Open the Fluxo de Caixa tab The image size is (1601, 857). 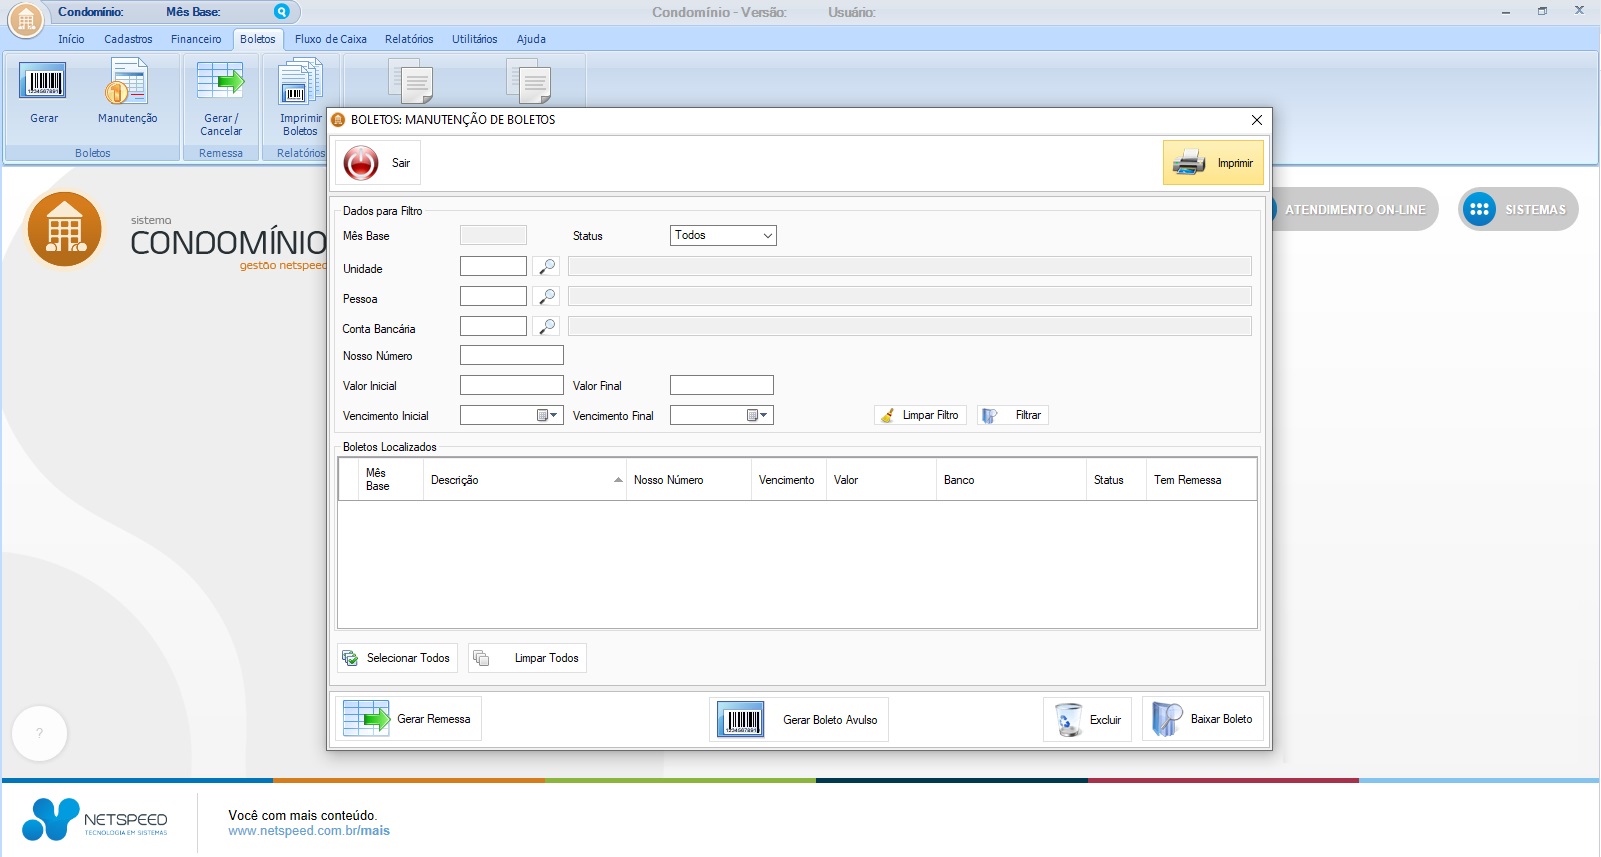pos(330,39)
